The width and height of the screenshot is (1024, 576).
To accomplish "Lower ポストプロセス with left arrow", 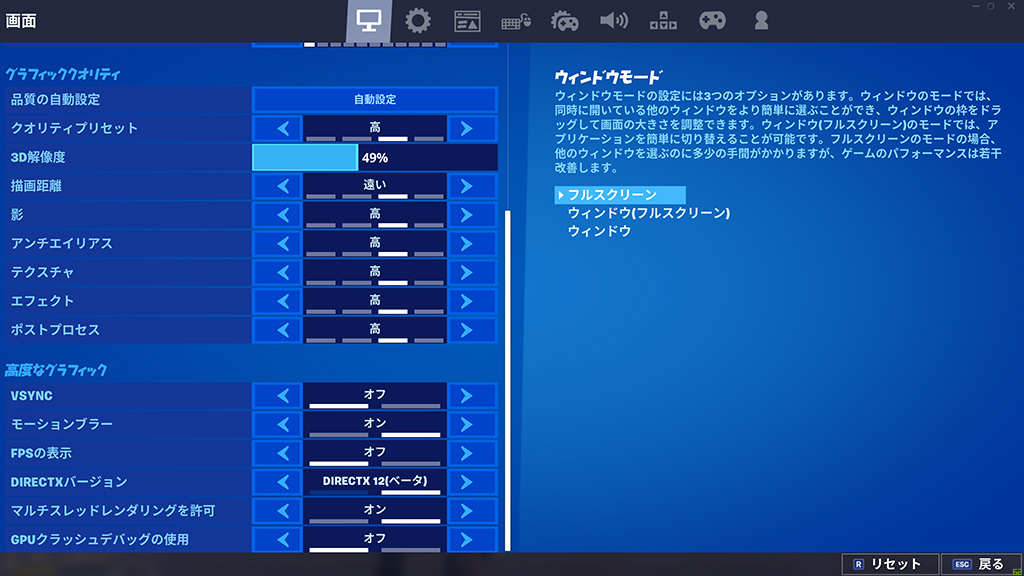I will pyautogui.click(x=277, y=330).
